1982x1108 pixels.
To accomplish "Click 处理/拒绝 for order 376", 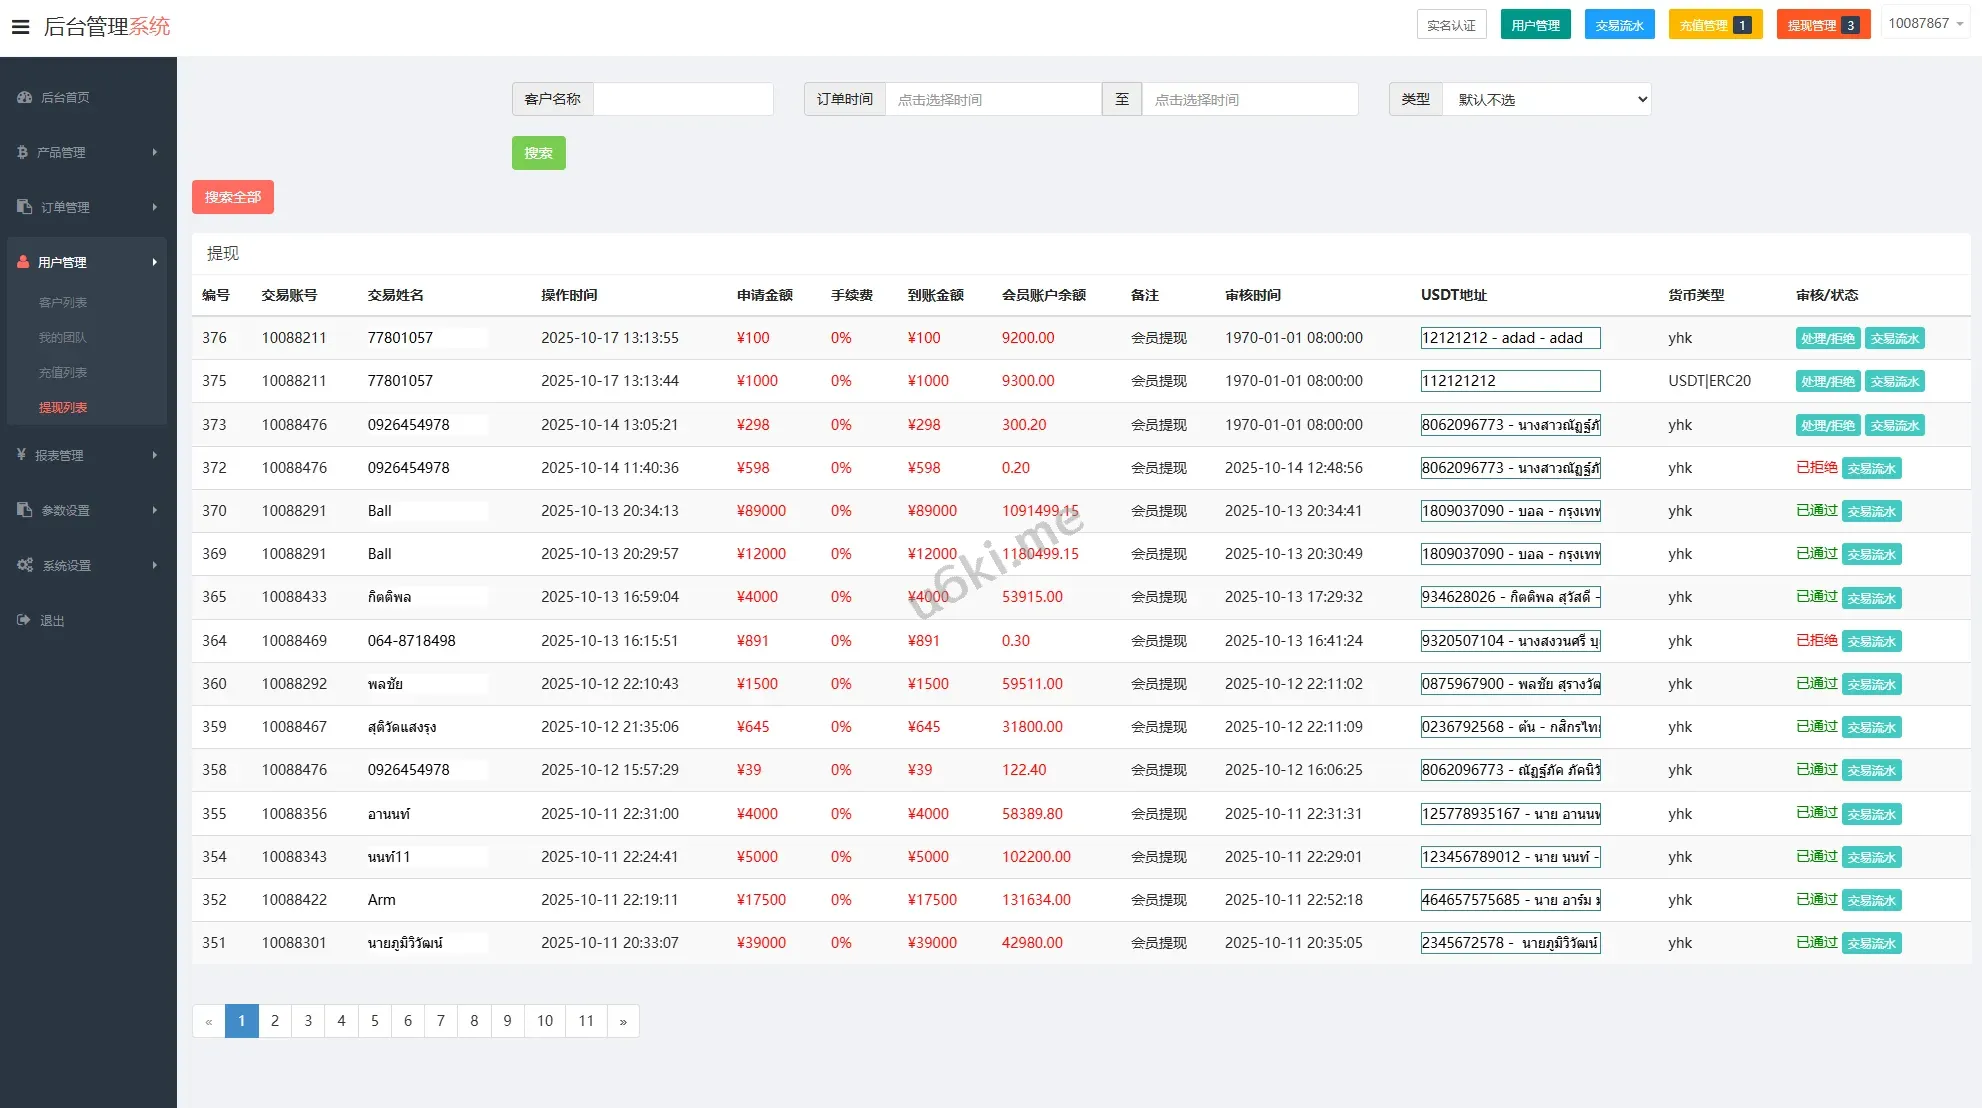I will [1827, 339].
